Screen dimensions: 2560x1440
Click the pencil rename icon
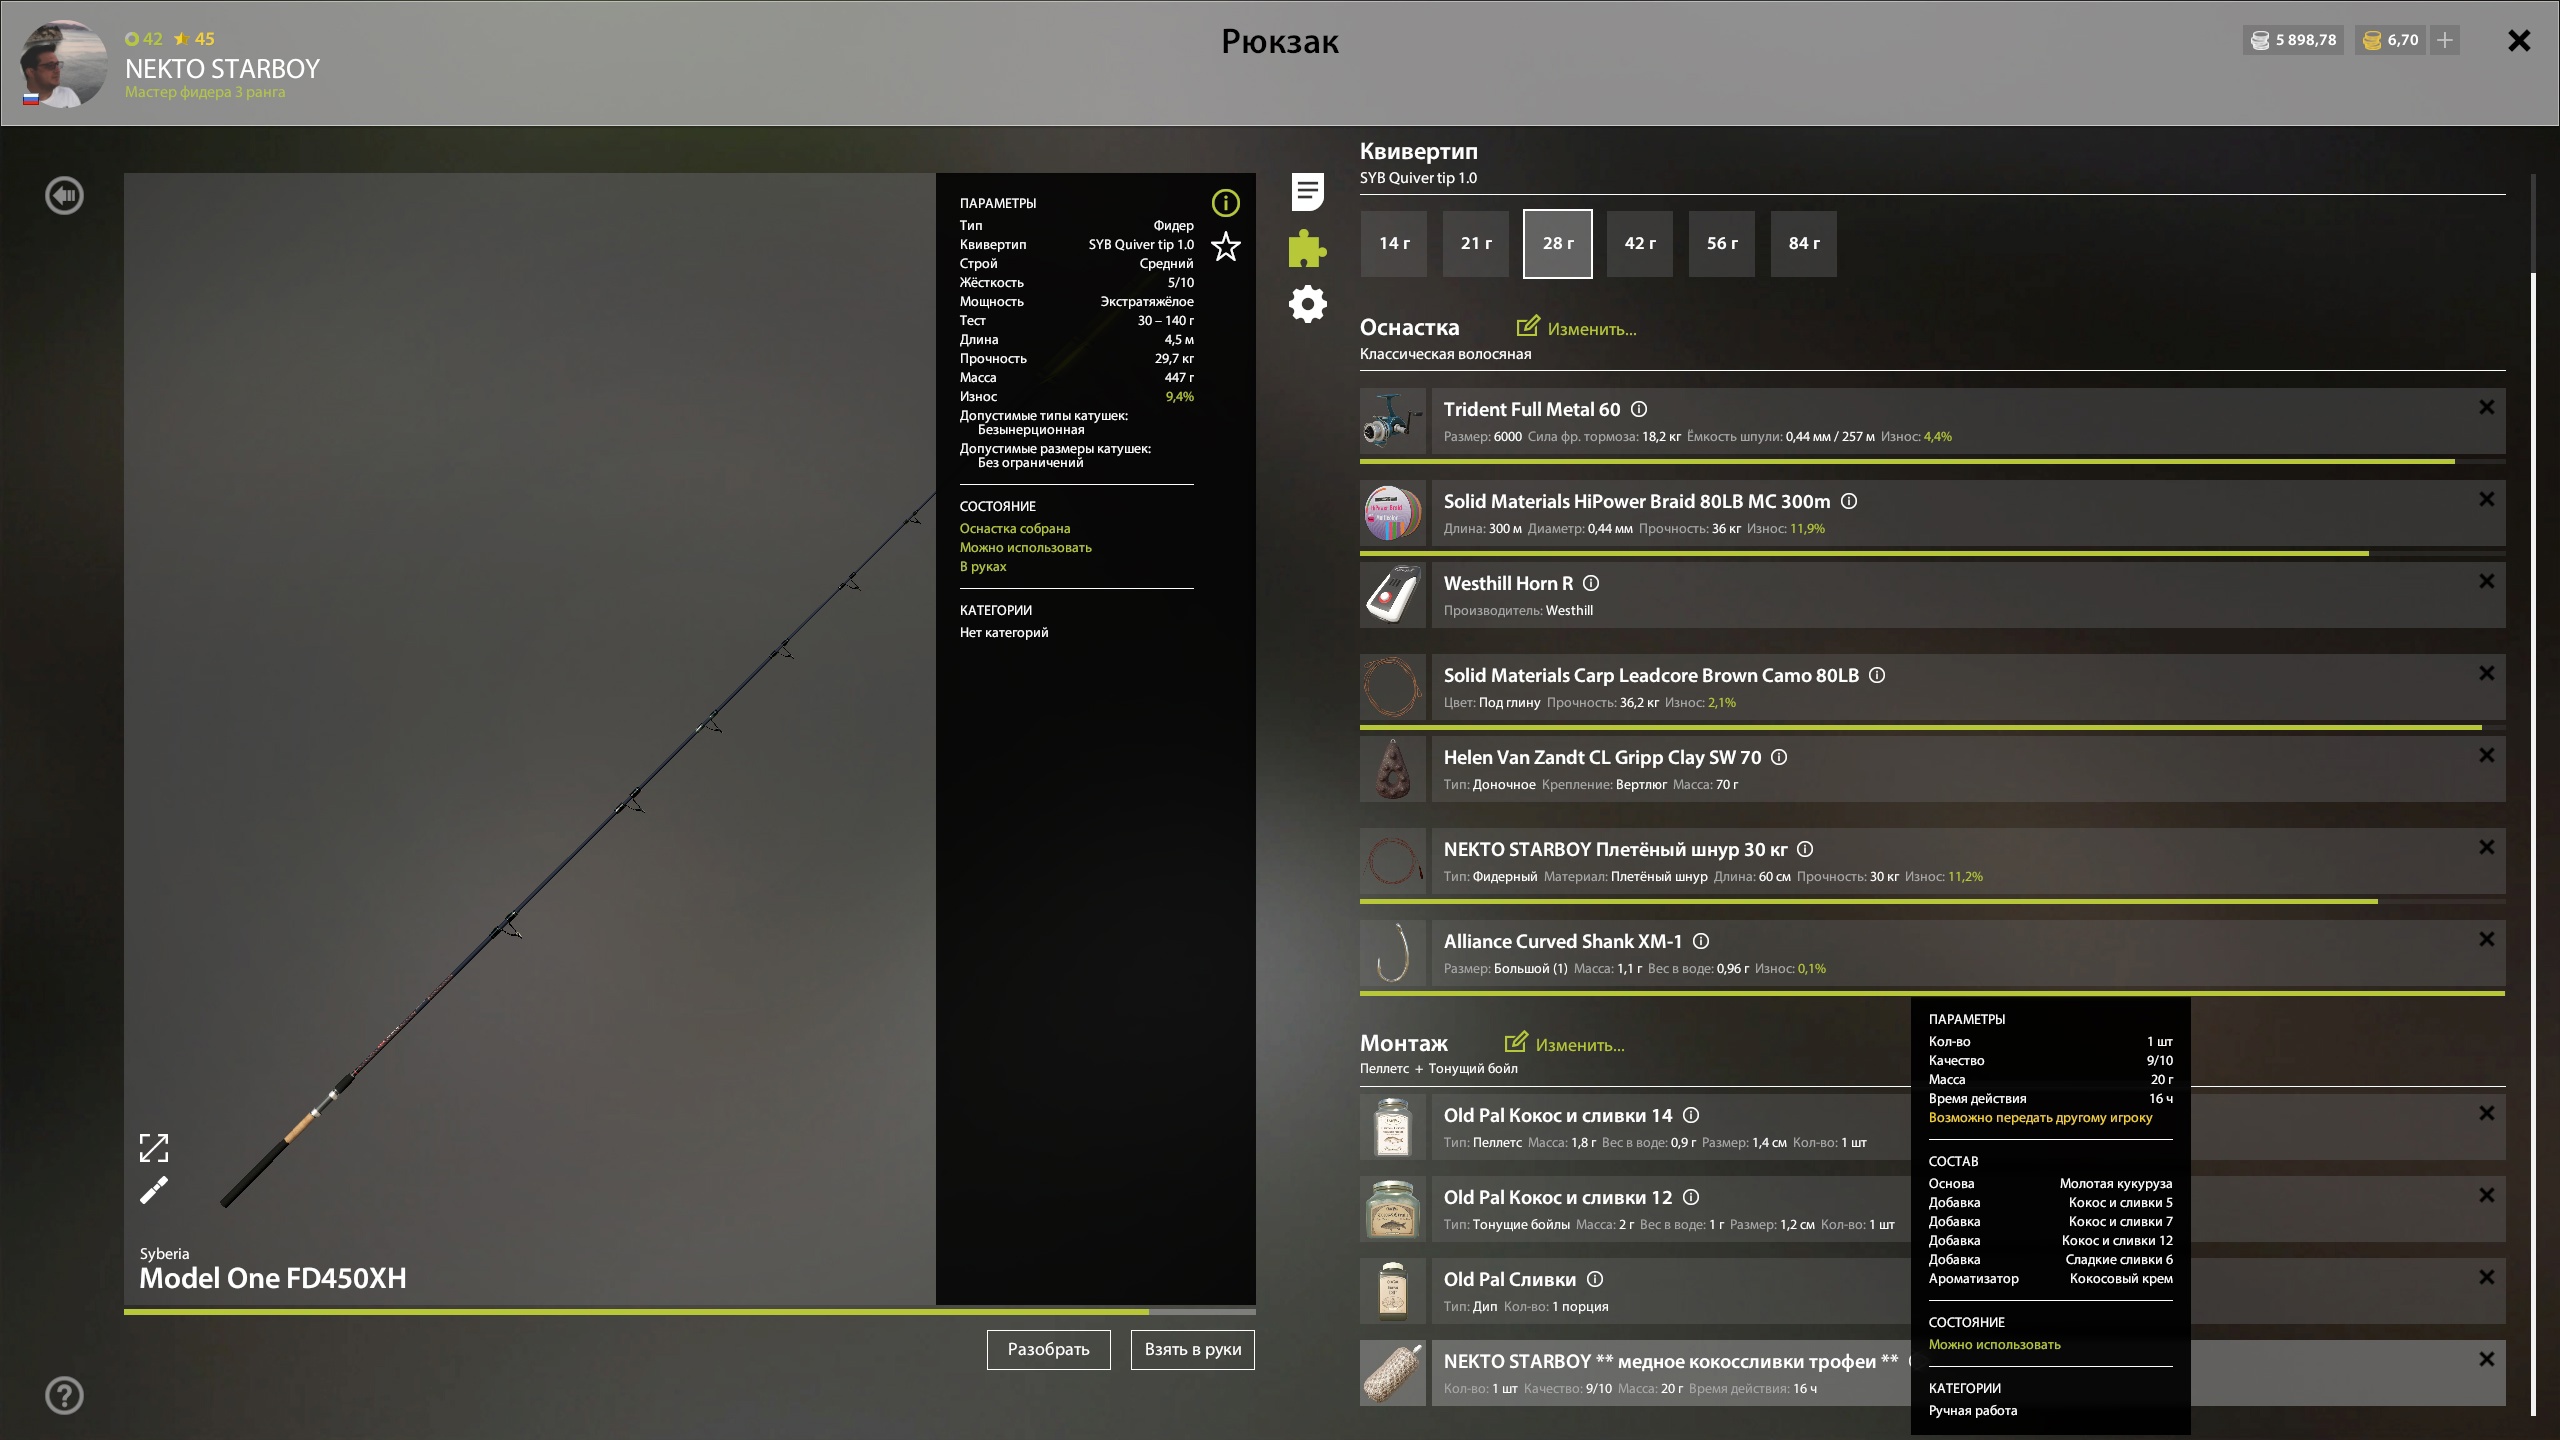pyautogui.click(x=154, y=1190)
